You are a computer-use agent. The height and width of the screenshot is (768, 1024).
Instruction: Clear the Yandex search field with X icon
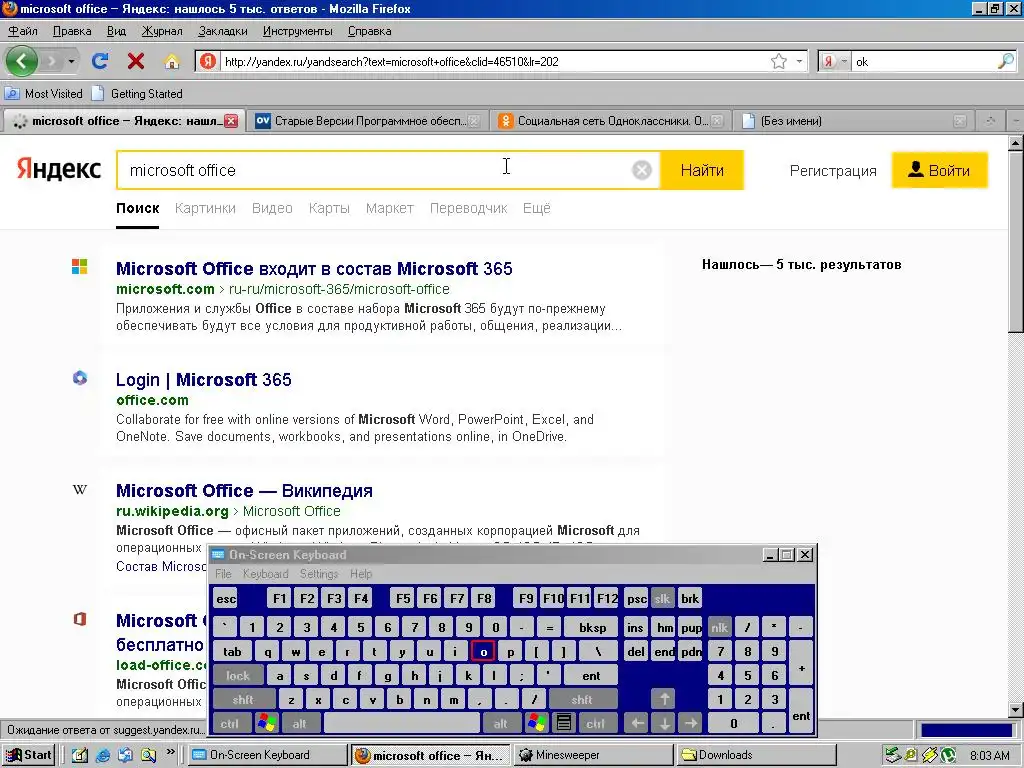pos(642,170)
